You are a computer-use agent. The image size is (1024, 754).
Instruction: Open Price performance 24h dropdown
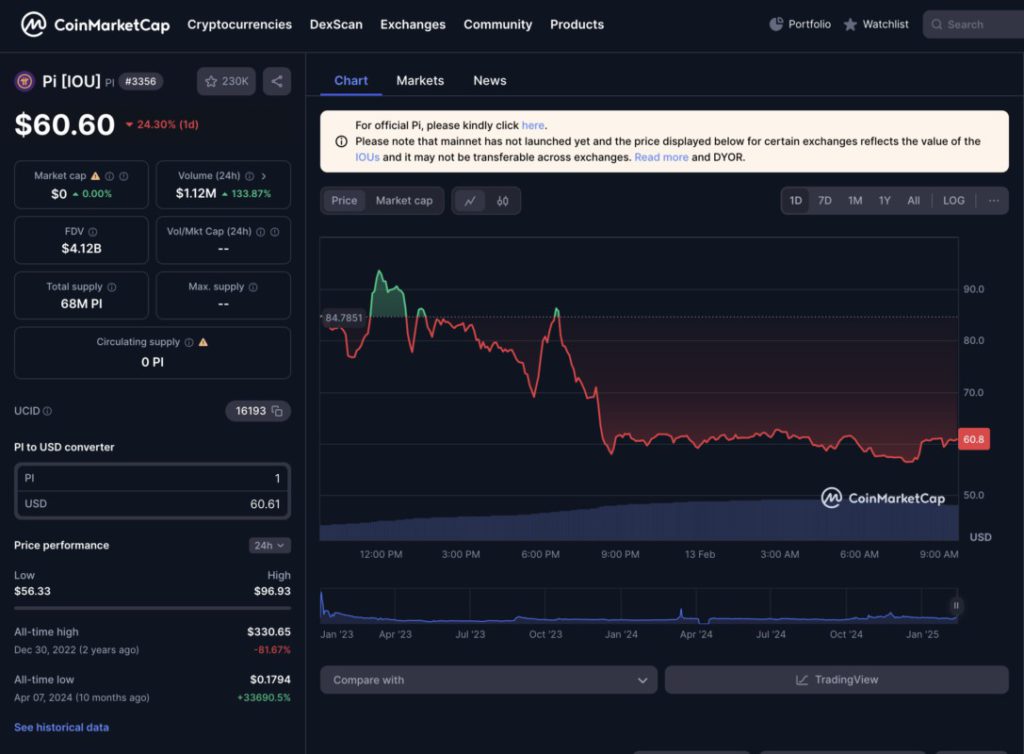tap(270, 546)
